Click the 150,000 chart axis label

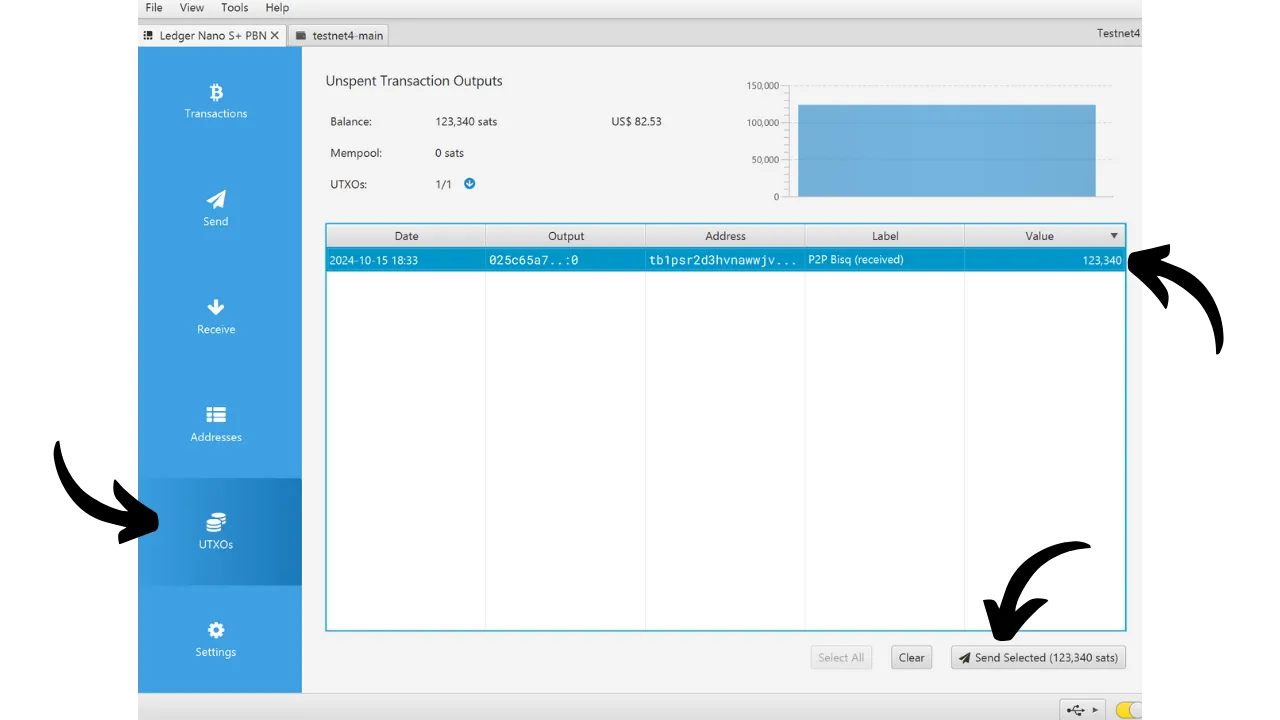tap(762, 86)
